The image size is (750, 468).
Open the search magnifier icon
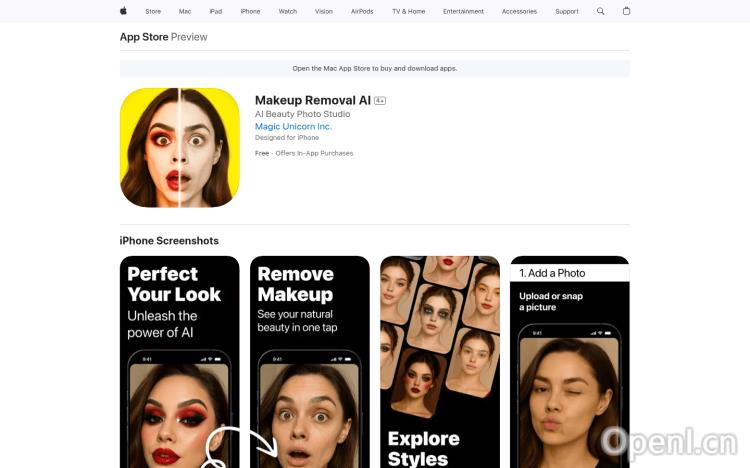coord(600,11)
